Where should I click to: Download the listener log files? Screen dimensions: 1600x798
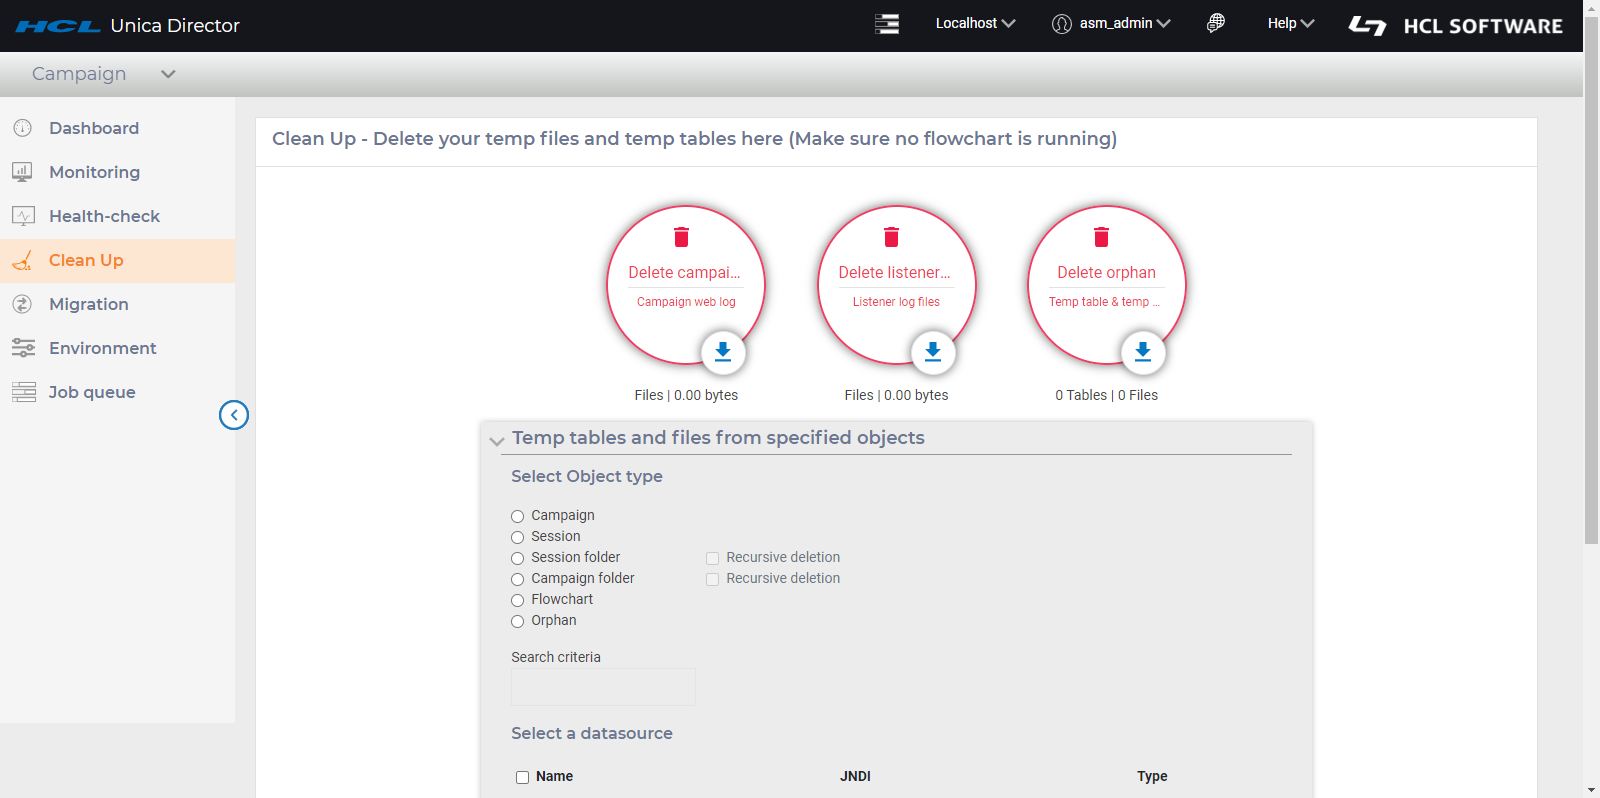[933, 352]
